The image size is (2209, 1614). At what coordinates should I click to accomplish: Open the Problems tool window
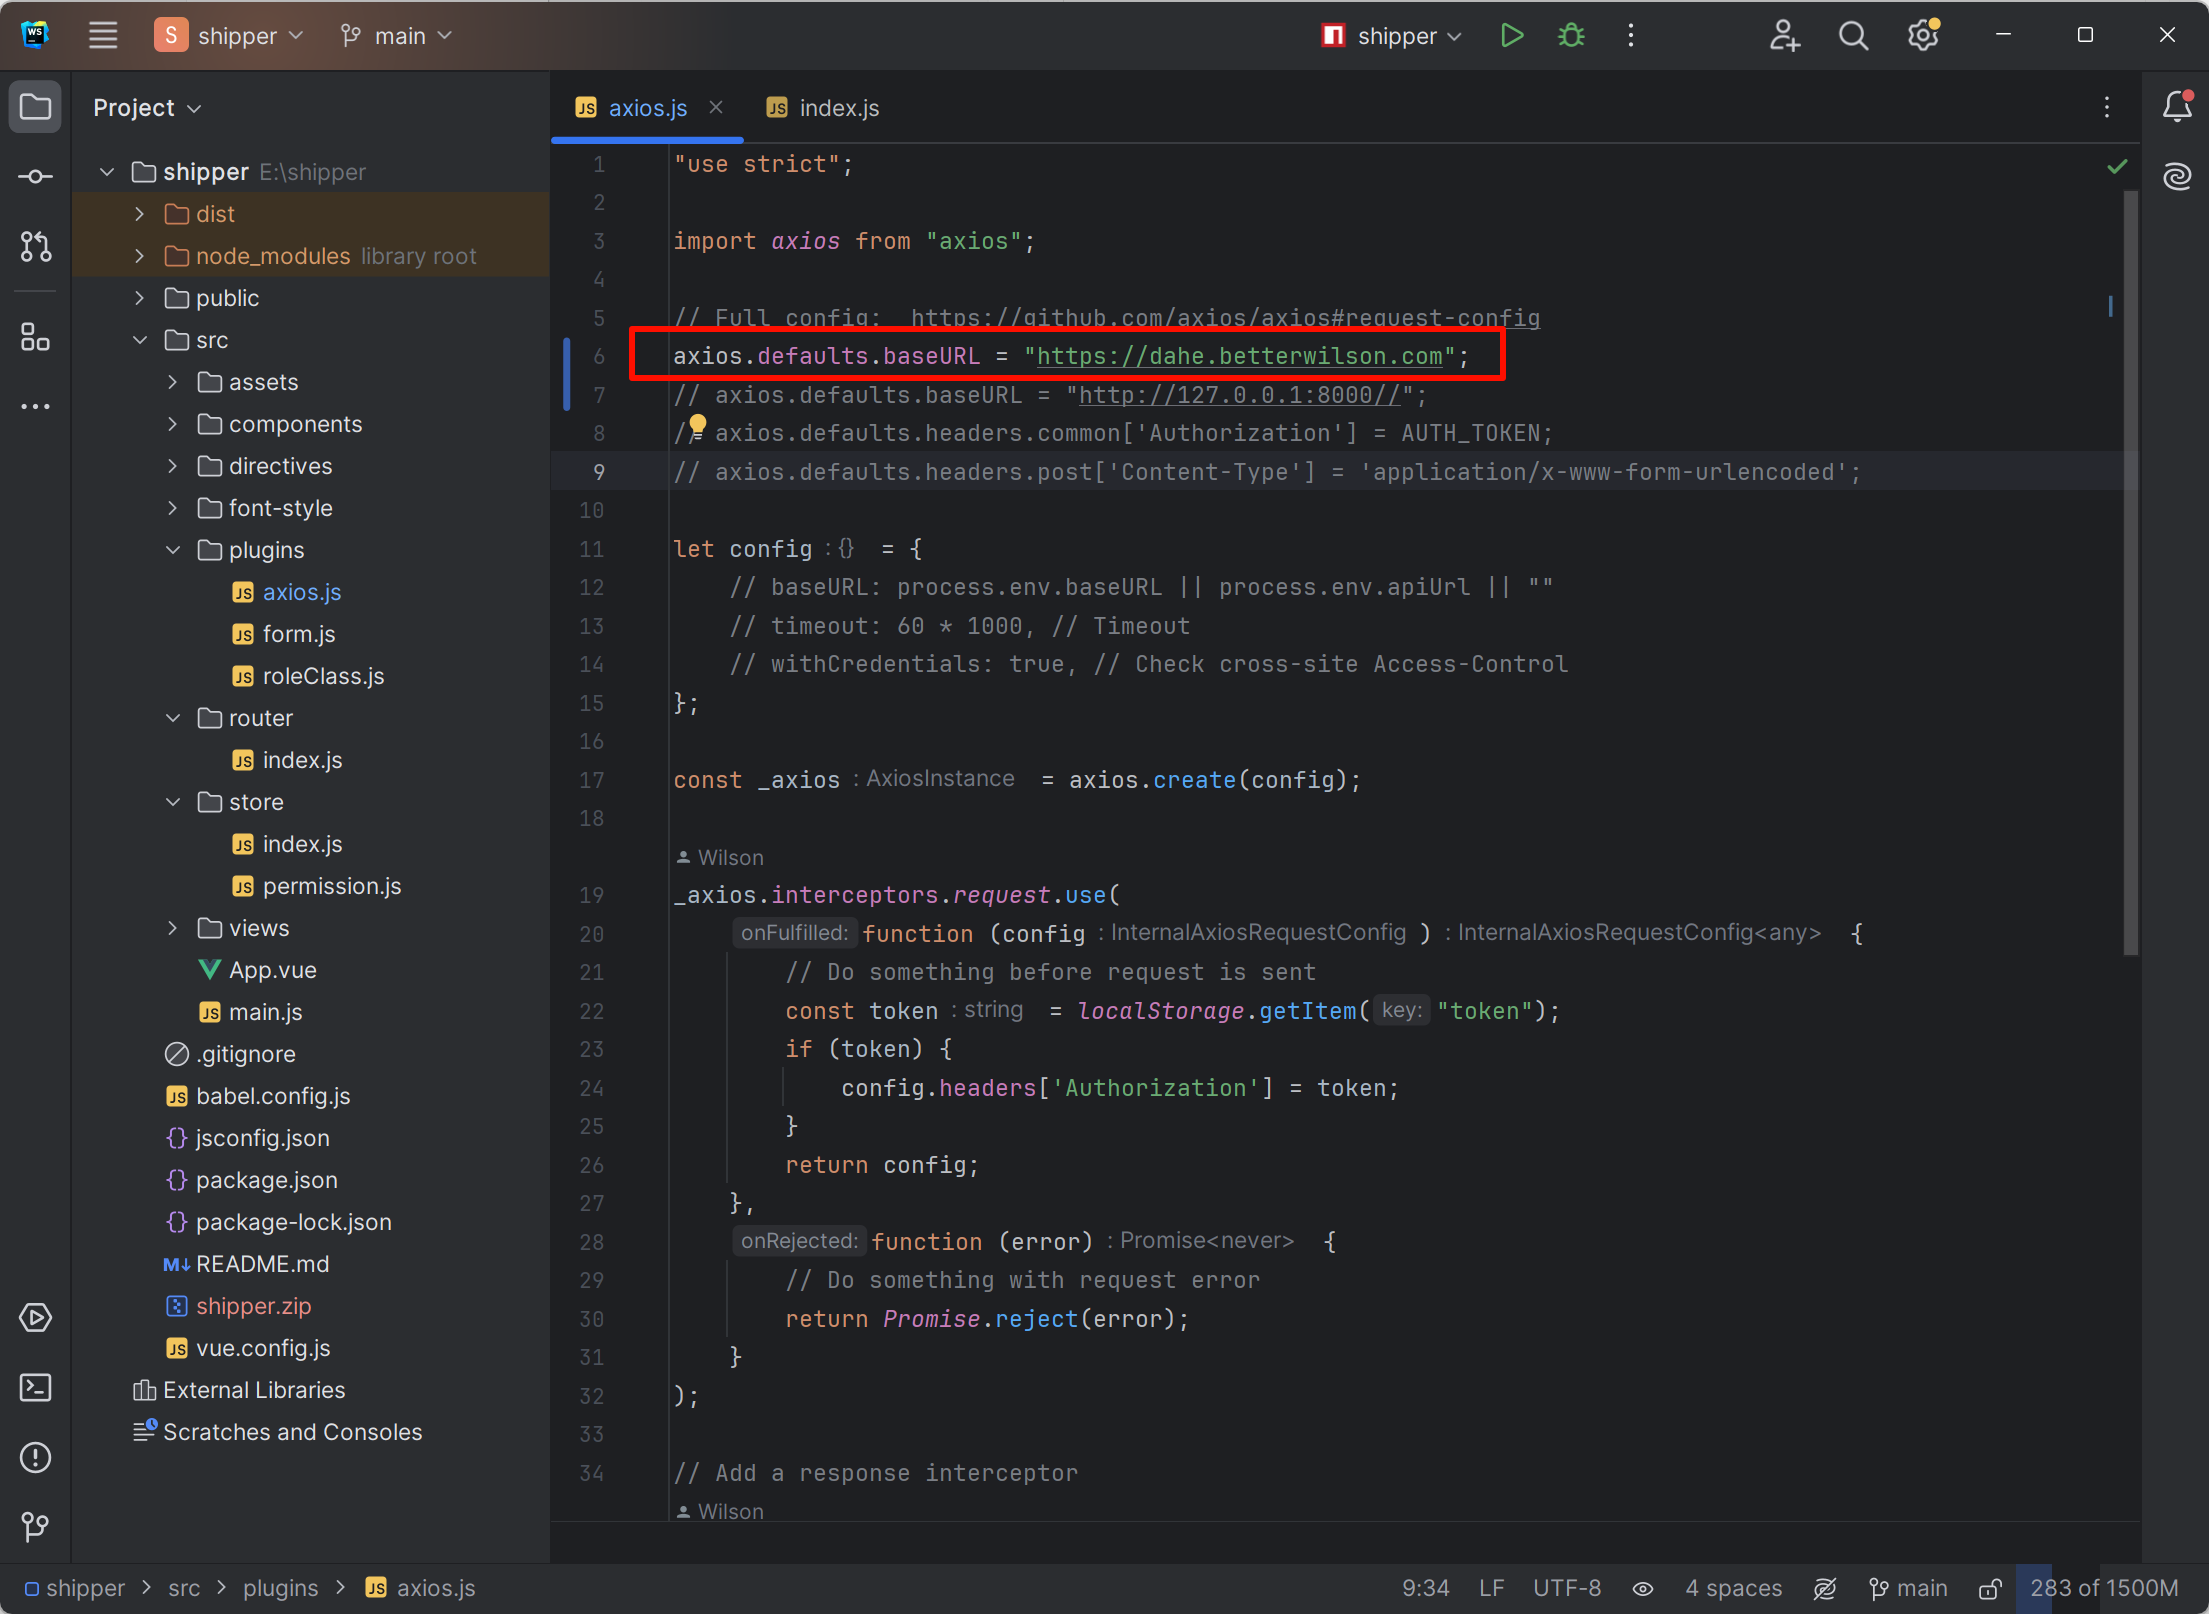tap(35, 1457)
